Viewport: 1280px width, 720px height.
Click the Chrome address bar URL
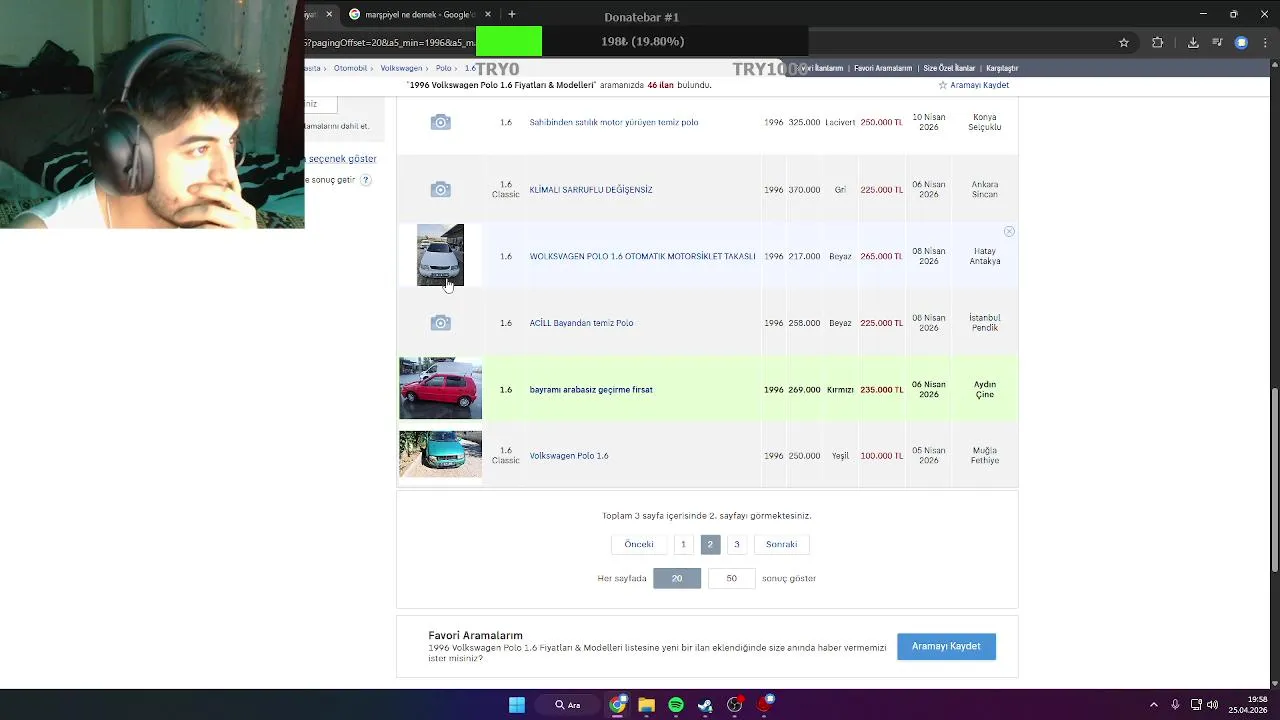point(390,43)
